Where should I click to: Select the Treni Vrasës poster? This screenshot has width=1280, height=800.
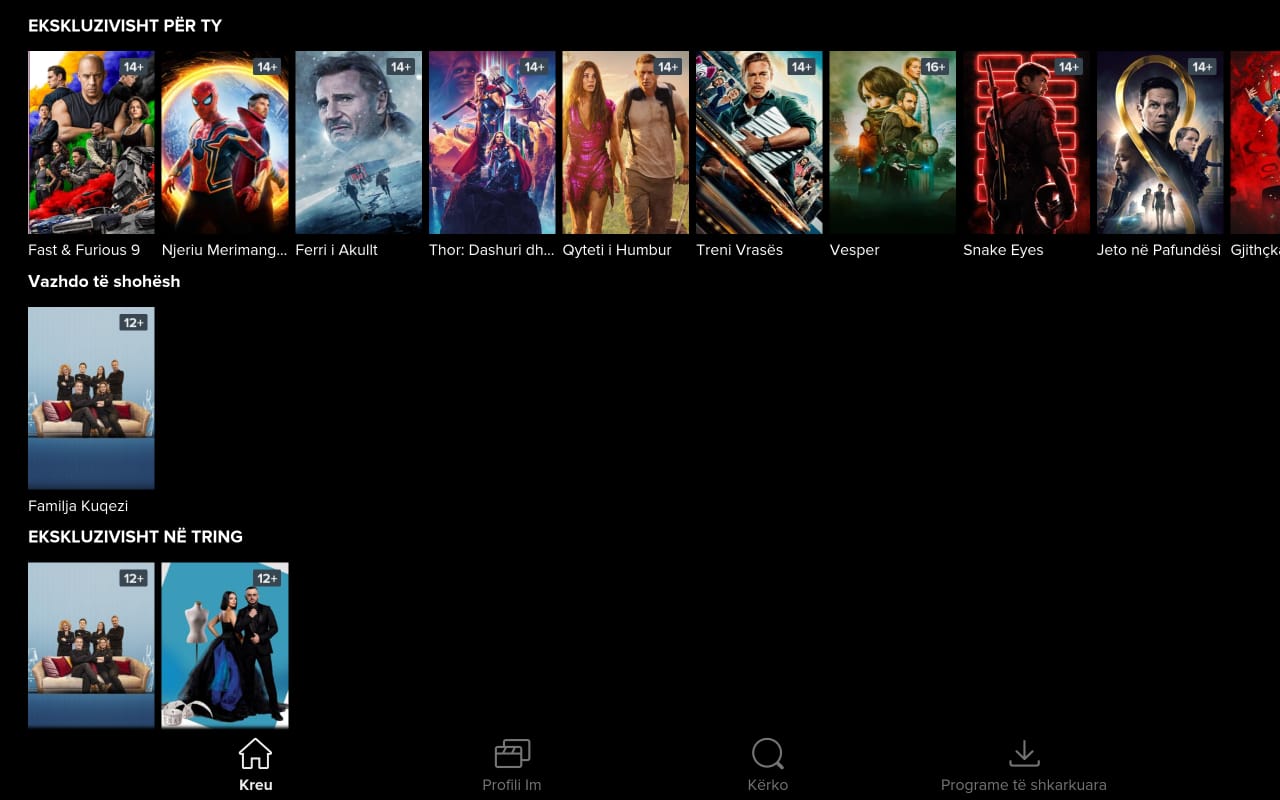click(x=759, y=143)
